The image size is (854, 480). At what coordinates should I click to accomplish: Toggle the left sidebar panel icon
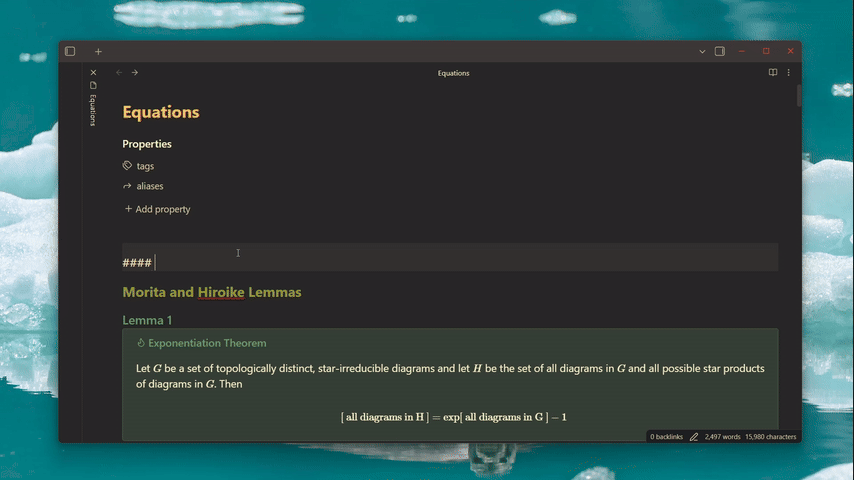point(70,51)
